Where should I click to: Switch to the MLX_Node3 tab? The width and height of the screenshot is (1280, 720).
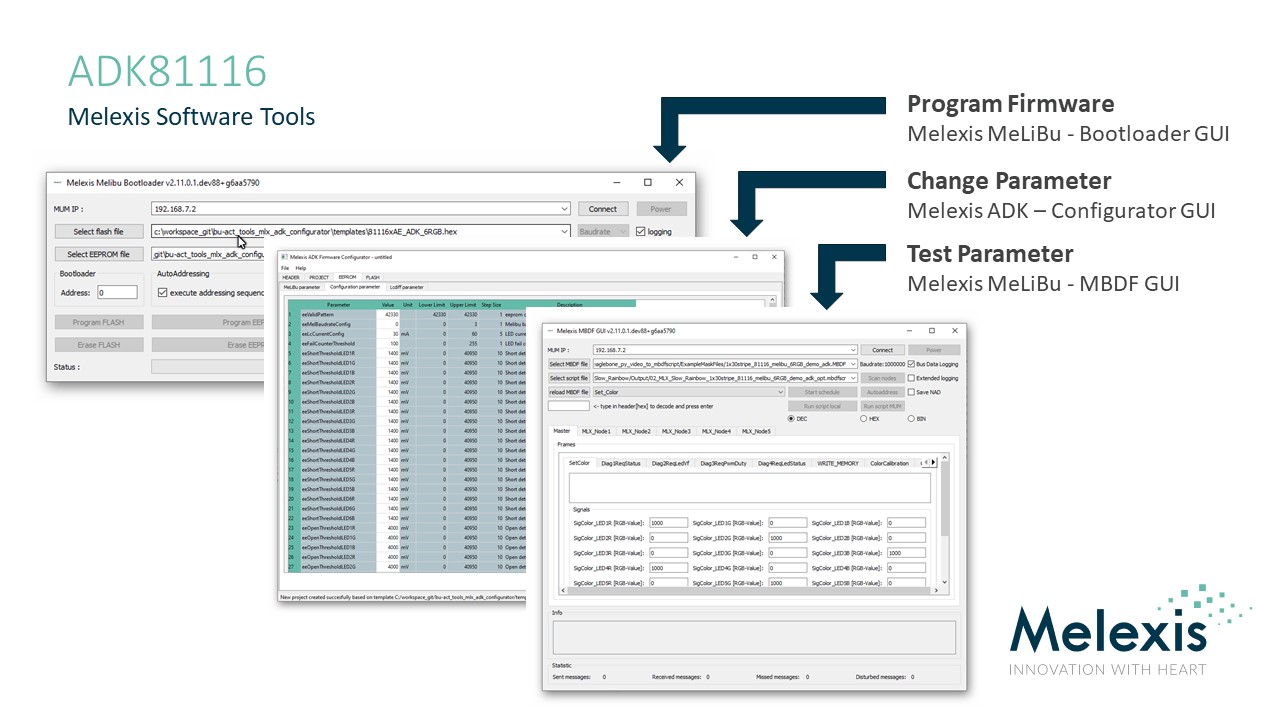pyautogui.click(x=676, y=431)
